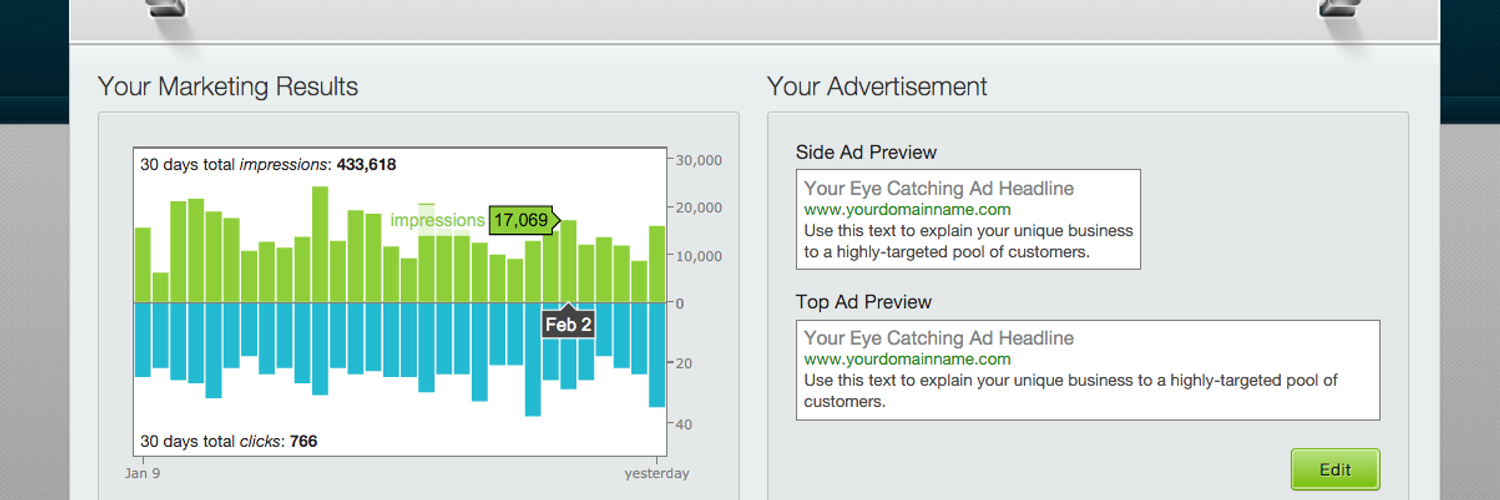
Task: Click the Top Ad preview headline
Action: coord(938,338)
